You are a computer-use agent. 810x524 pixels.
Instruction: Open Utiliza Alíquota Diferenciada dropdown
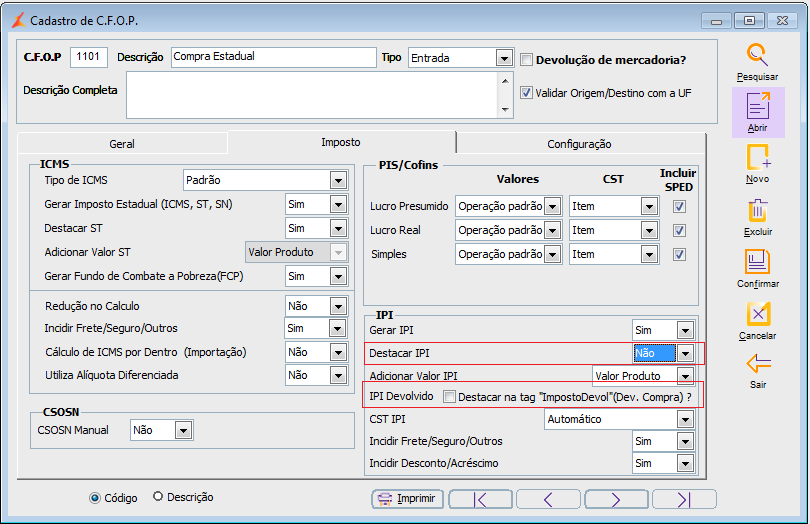[x=338, y=375]
